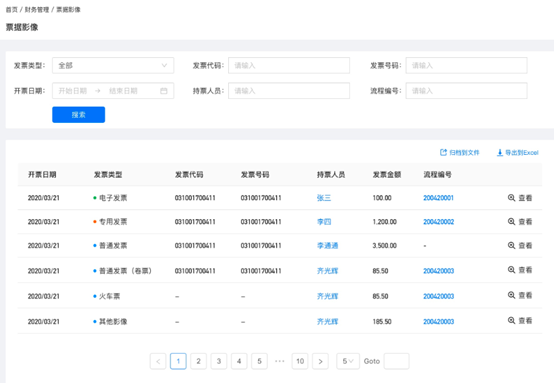Click the blue 搜索 search button
Viewport: 554px width, 383px height.
point(78,114)
